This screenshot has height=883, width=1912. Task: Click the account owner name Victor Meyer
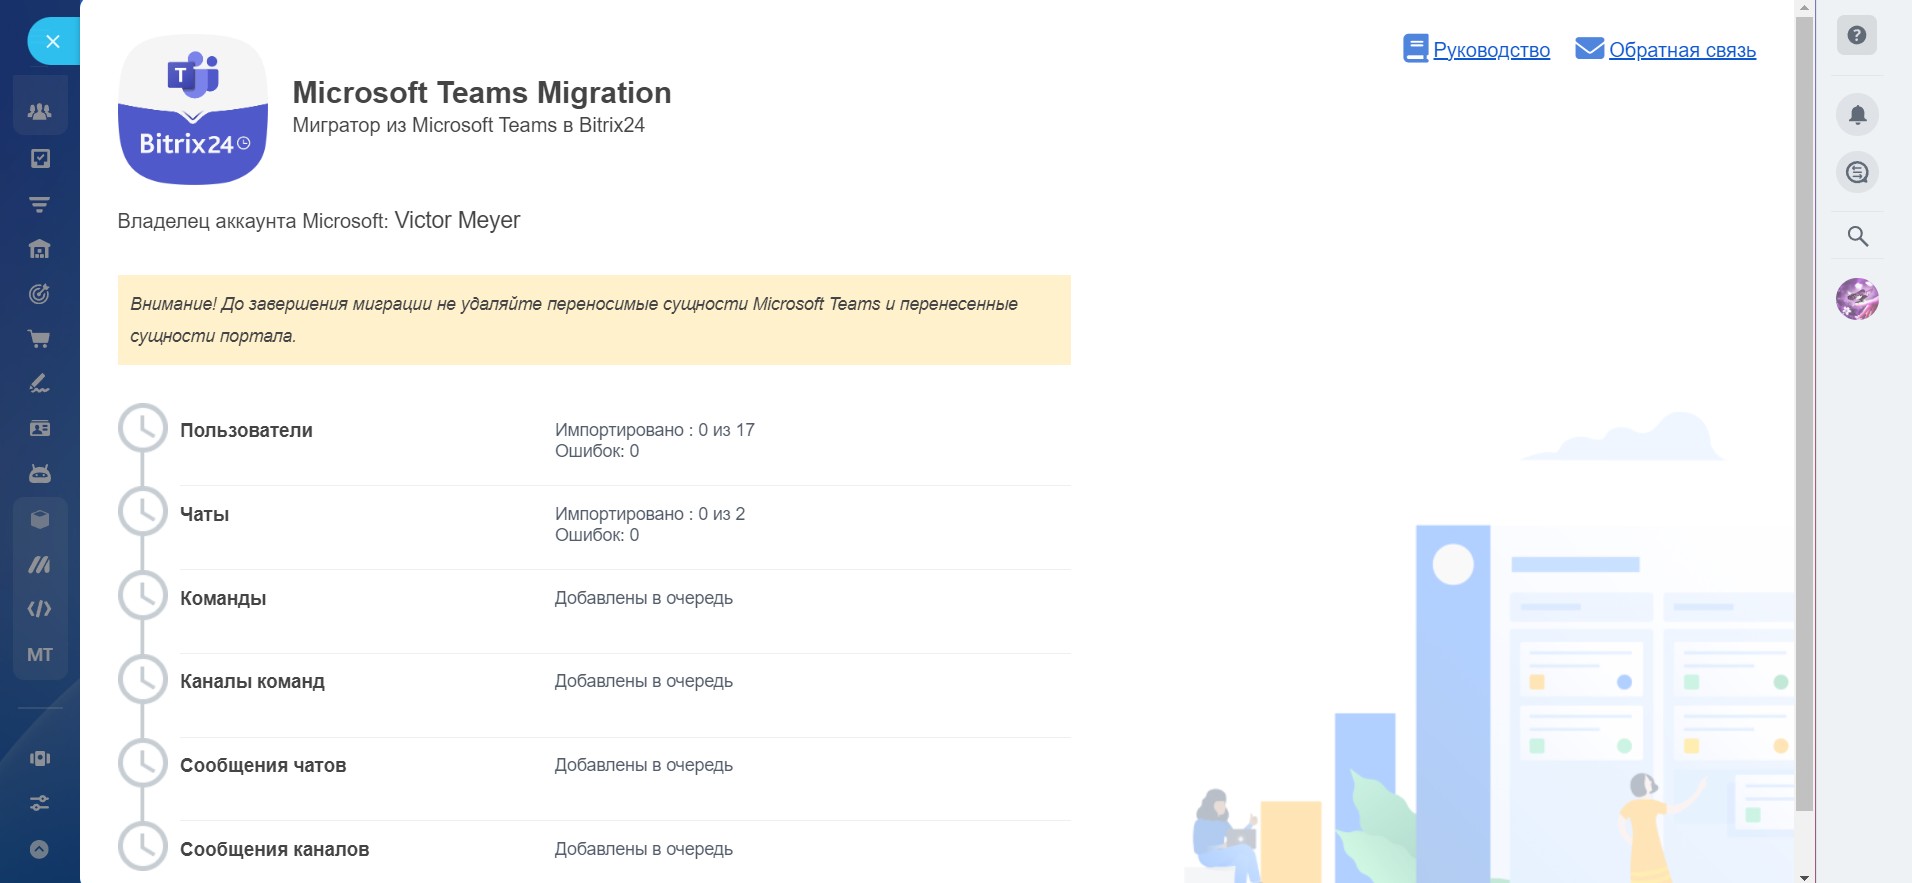457,220
